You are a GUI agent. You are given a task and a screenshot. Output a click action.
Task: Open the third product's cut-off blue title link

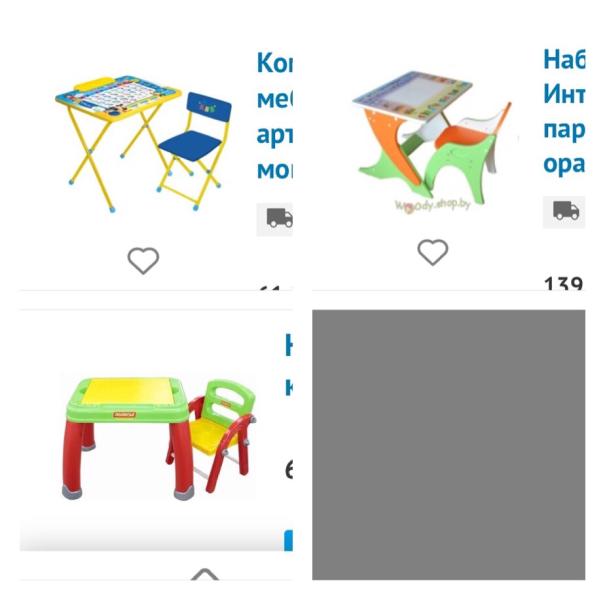pos(288,365)
